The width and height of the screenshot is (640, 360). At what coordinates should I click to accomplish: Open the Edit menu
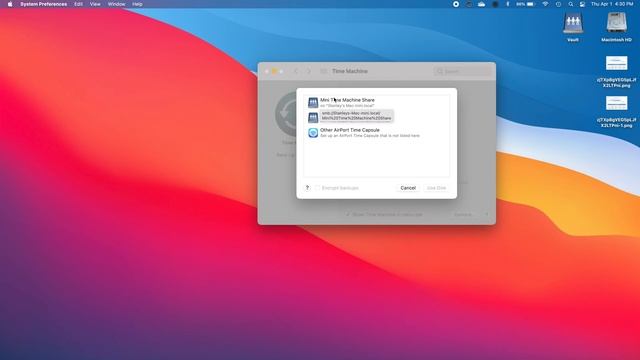click(78, 4)
